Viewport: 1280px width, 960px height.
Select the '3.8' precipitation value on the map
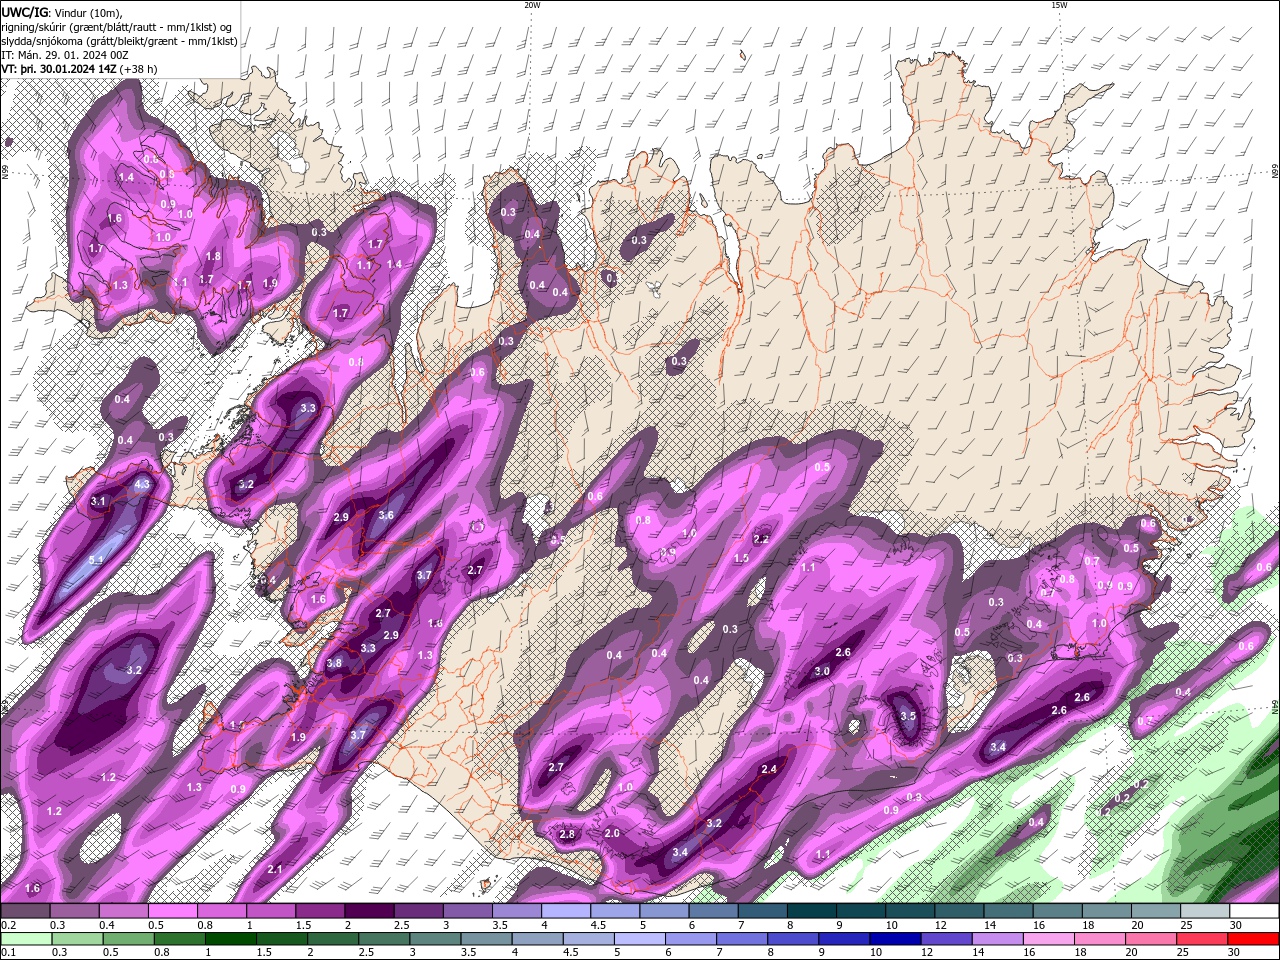334,663
